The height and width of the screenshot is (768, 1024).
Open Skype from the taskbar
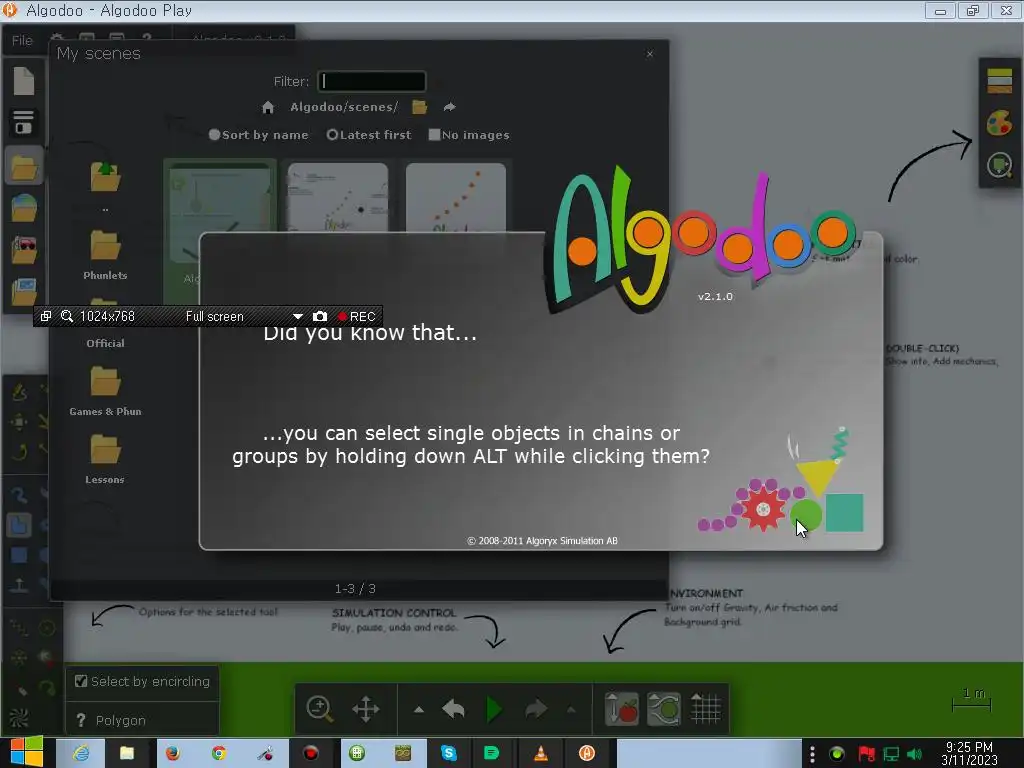point(449,753)
